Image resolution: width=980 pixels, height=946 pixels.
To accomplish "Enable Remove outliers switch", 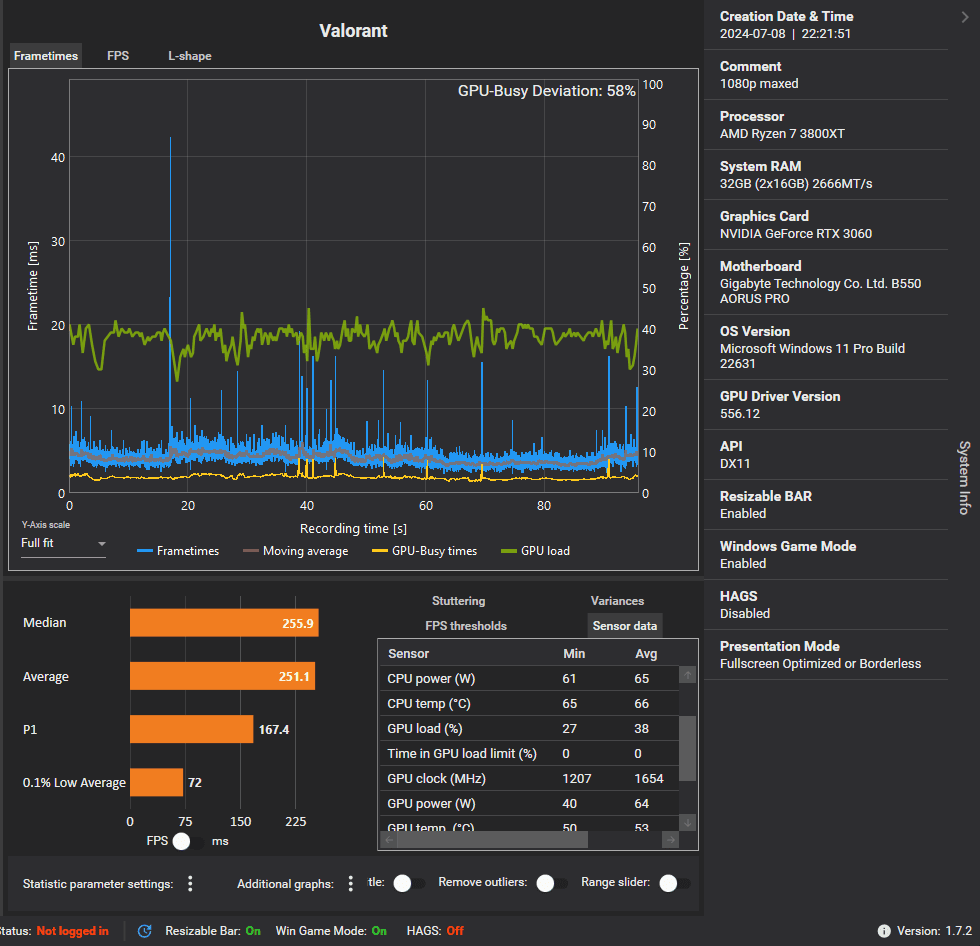I will click(x=552, y=883).
